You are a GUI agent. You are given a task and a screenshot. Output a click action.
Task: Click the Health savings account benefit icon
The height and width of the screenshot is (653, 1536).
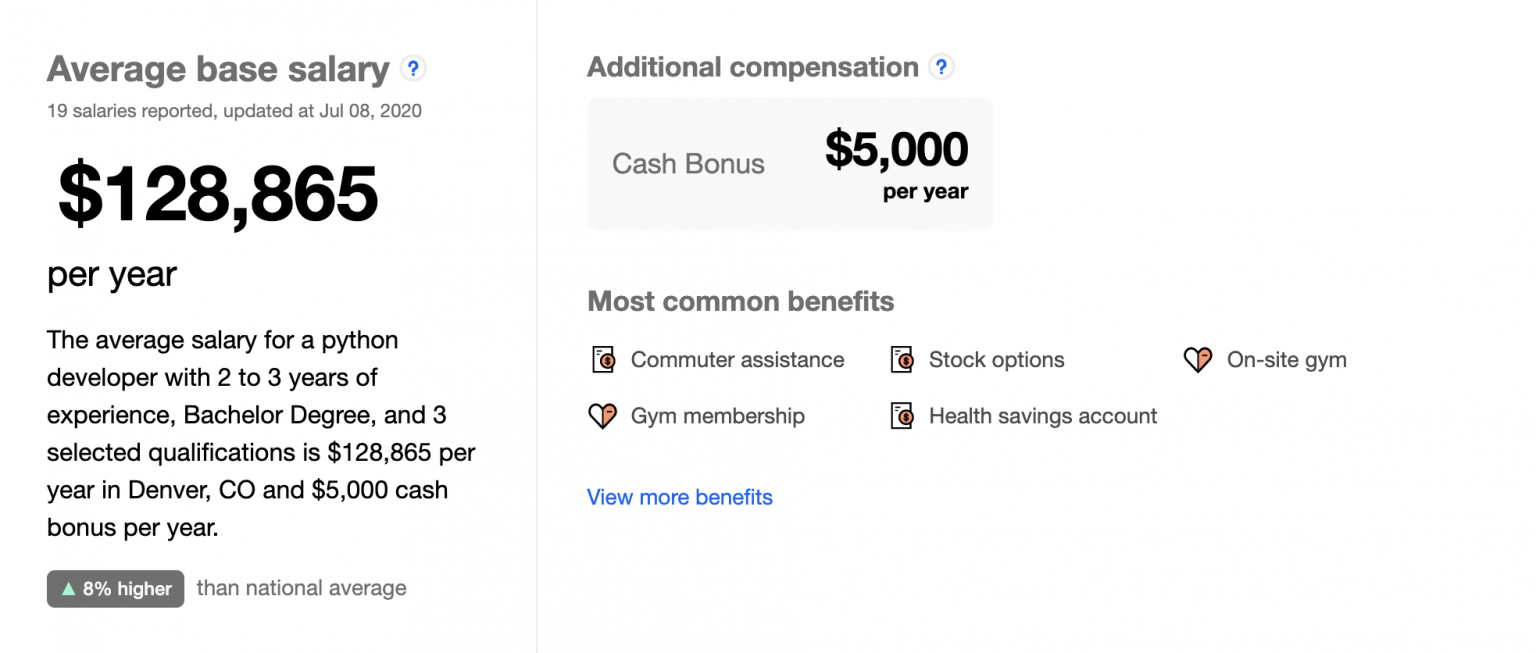click(902, 415)
